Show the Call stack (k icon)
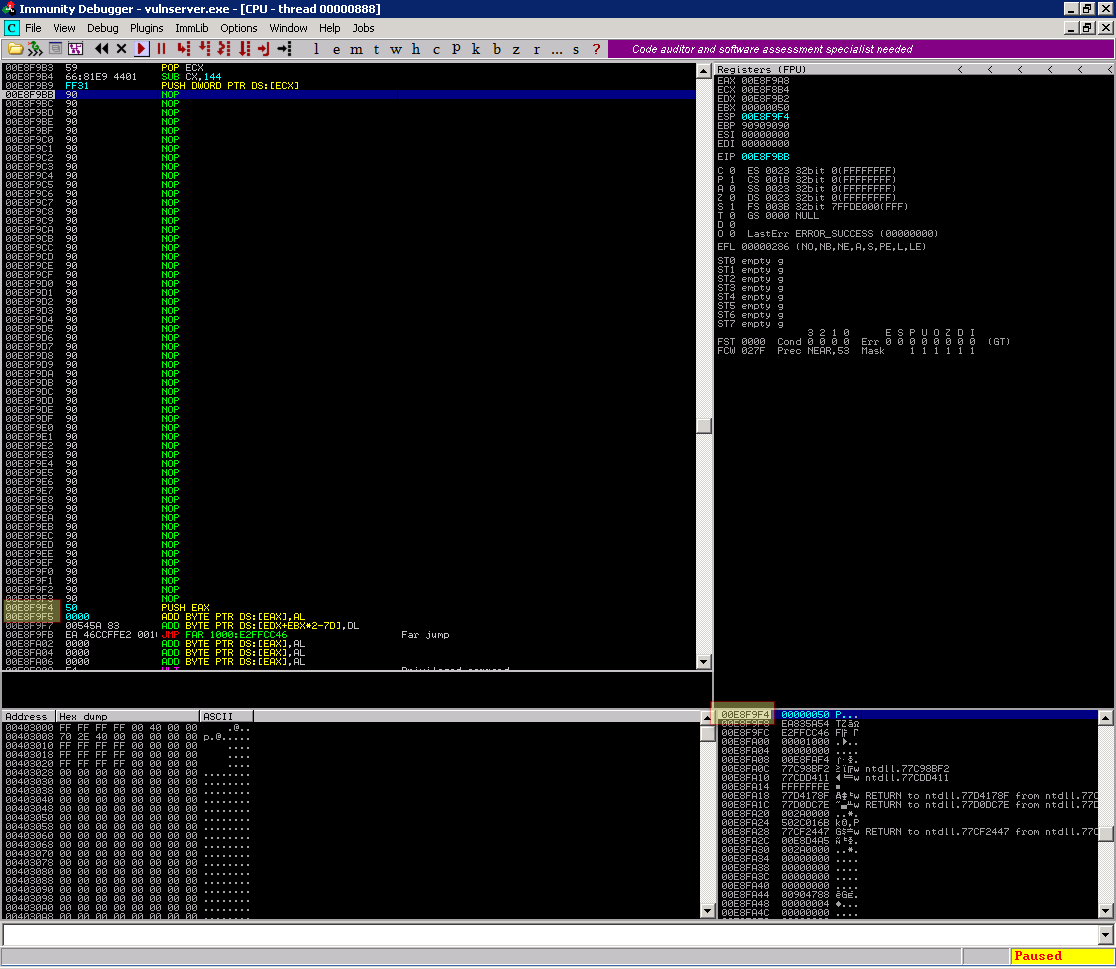This screenshot has height=969, width=1116. pos(476,49)
